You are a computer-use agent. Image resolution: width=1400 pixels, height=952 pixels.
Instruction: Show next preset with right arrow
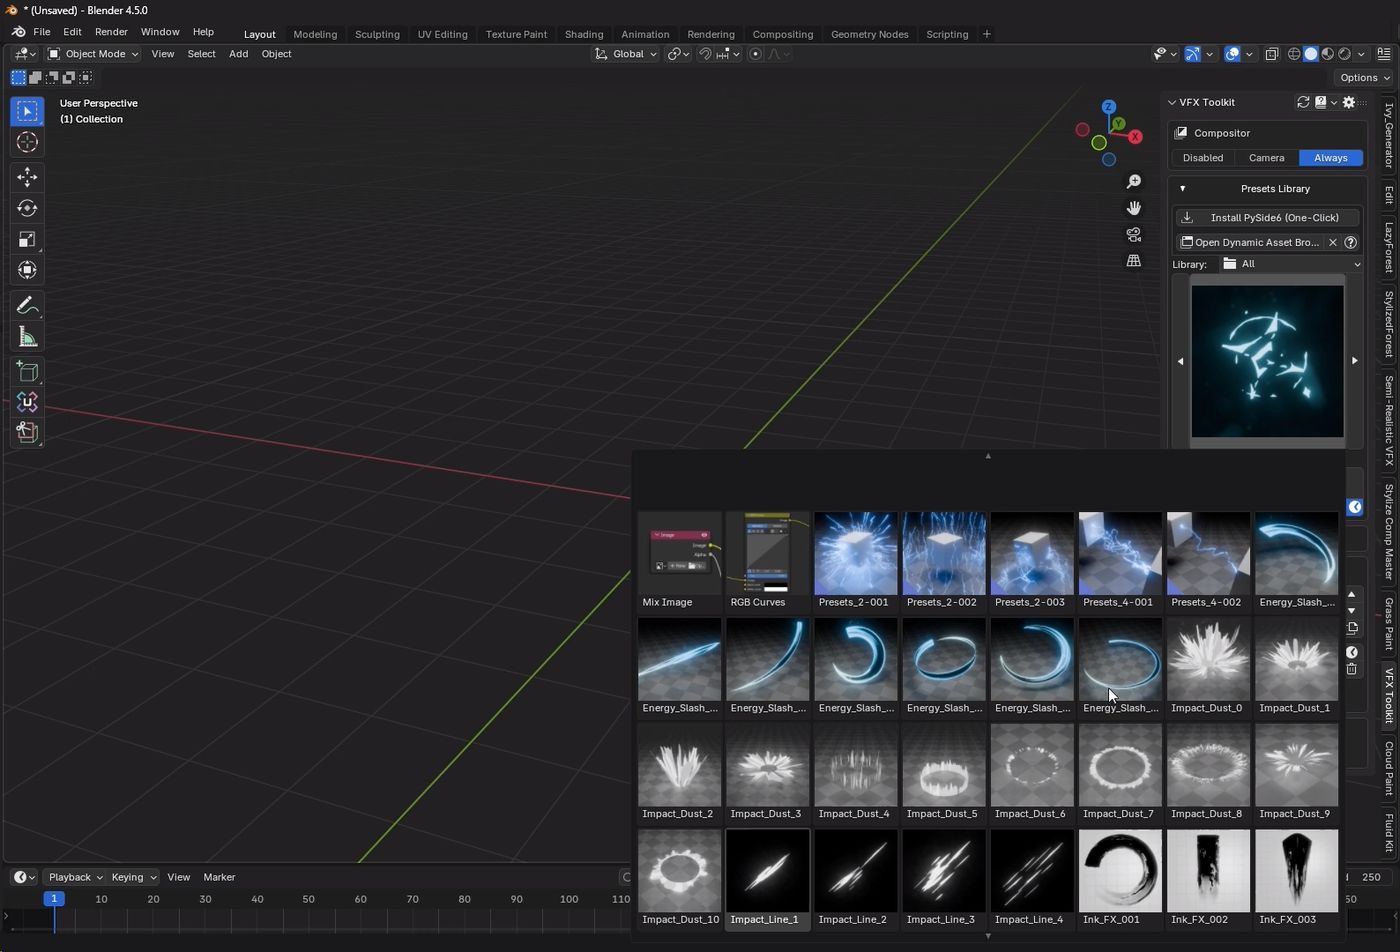(x=1355, y=361)
